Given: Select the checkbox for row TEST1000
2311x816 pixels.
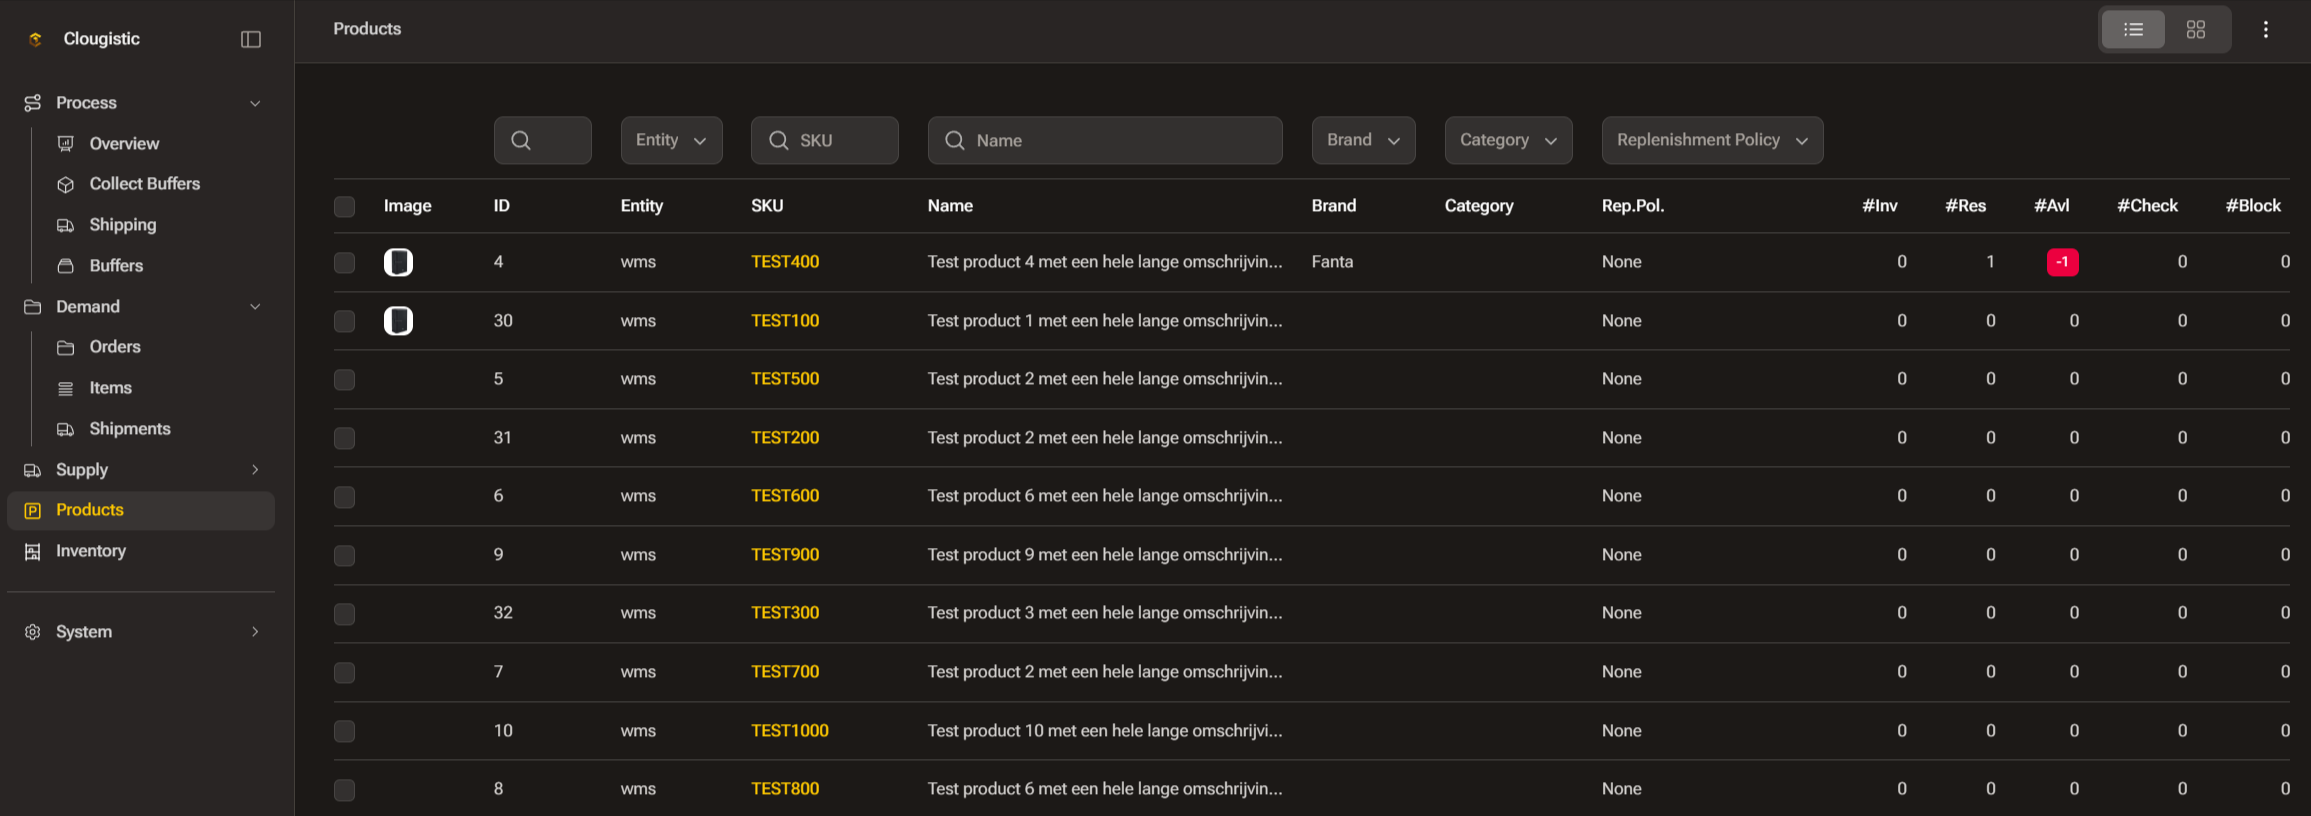Looking at the screenshot, I should click(x=344, y=731).
